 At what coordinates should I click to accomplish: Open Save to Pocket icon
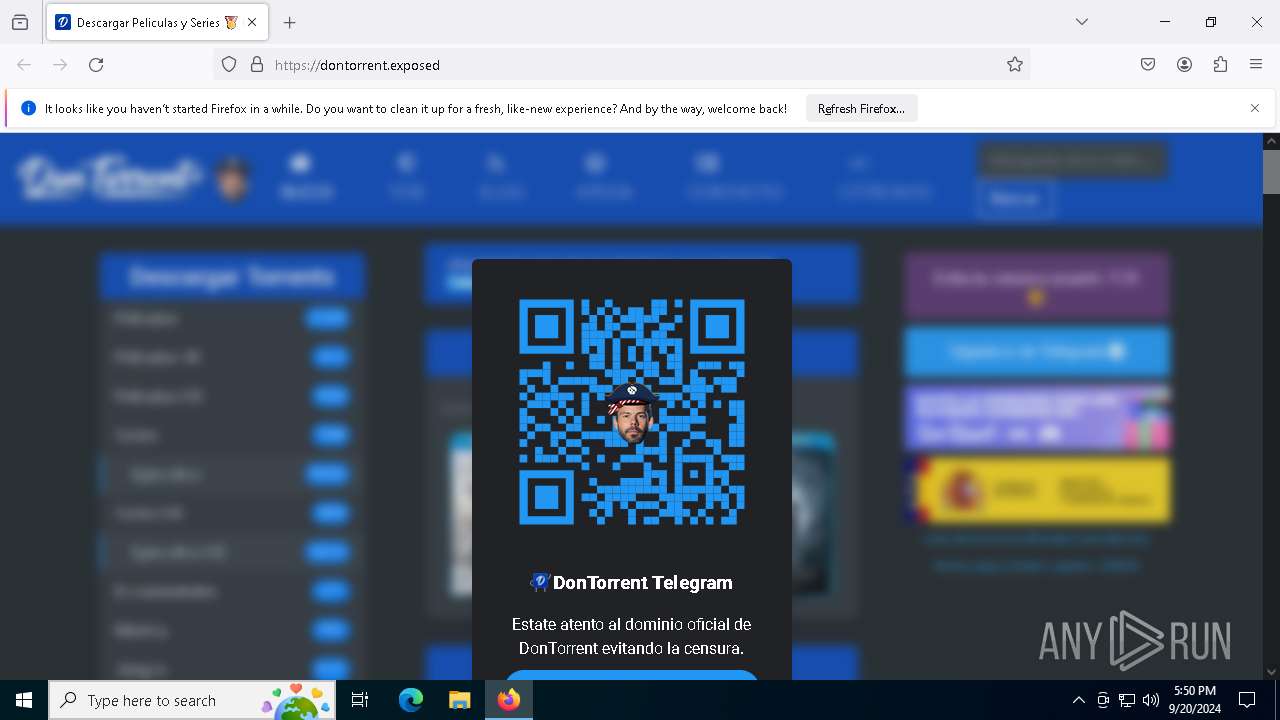click(x=1148, y=65)
